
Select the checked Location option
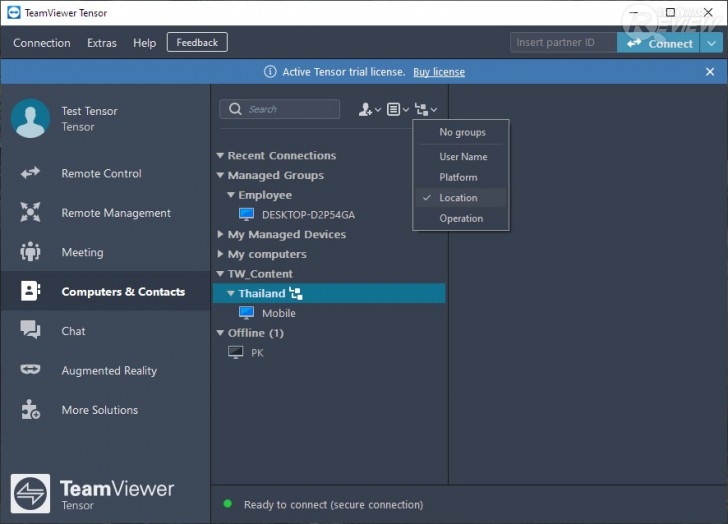click(x=461, y=198)
